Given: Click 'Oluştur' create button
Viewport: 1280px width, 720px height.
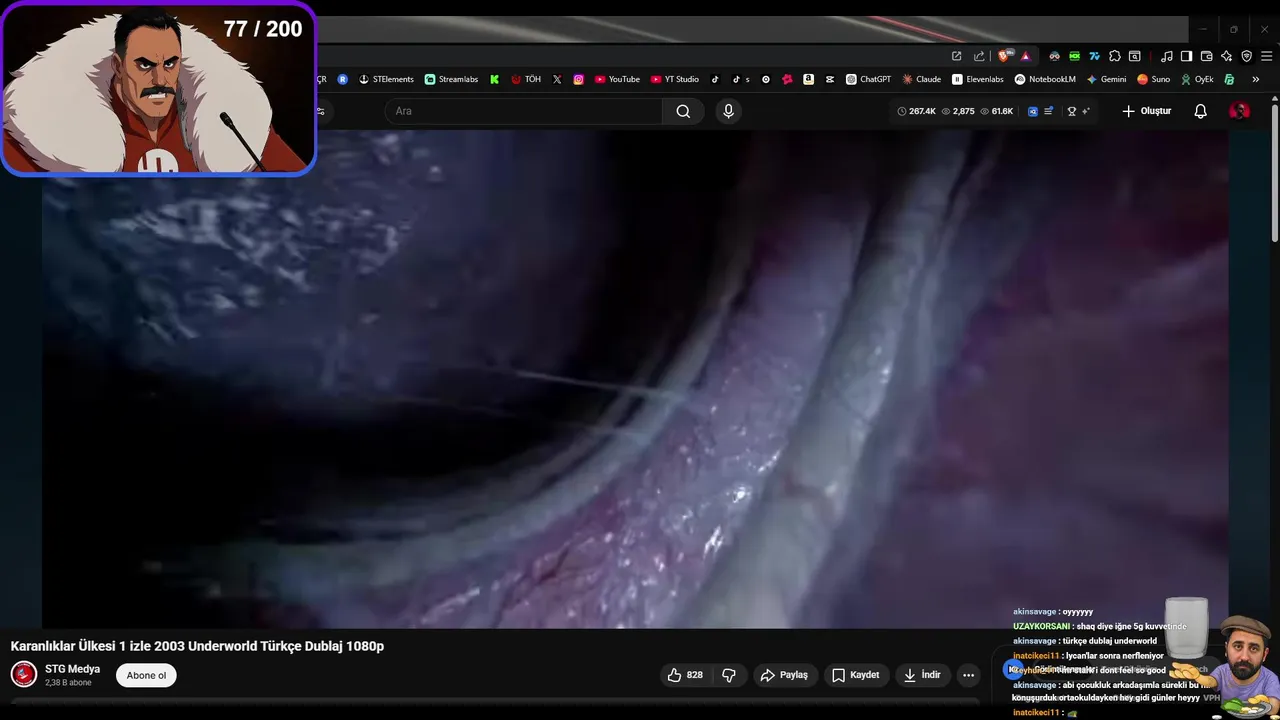Looking at the screenshot, I should [1146, 111].
